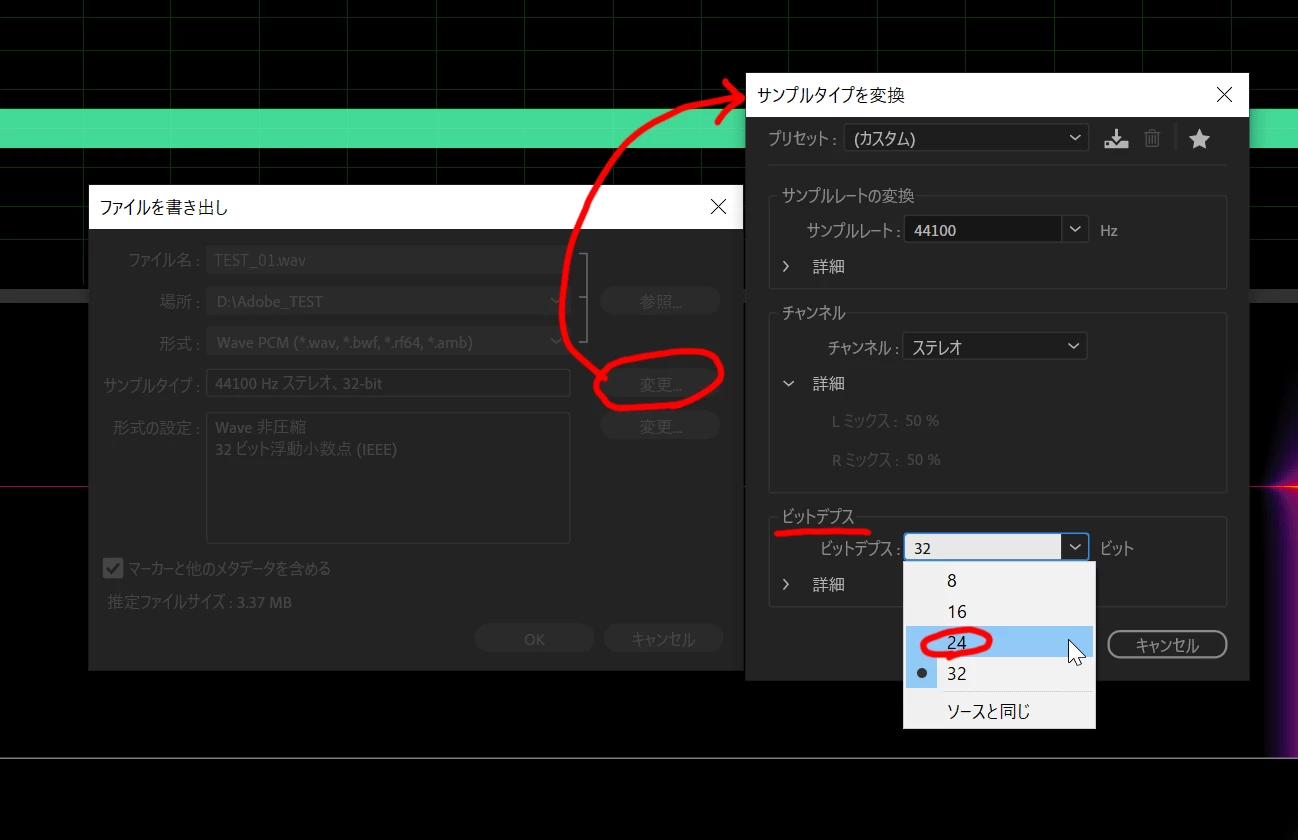The width and height of the screenshot is (1298, 840).
Task: Click 変更... next to サンプルタイプ
Action: click(x=660, y=385)
